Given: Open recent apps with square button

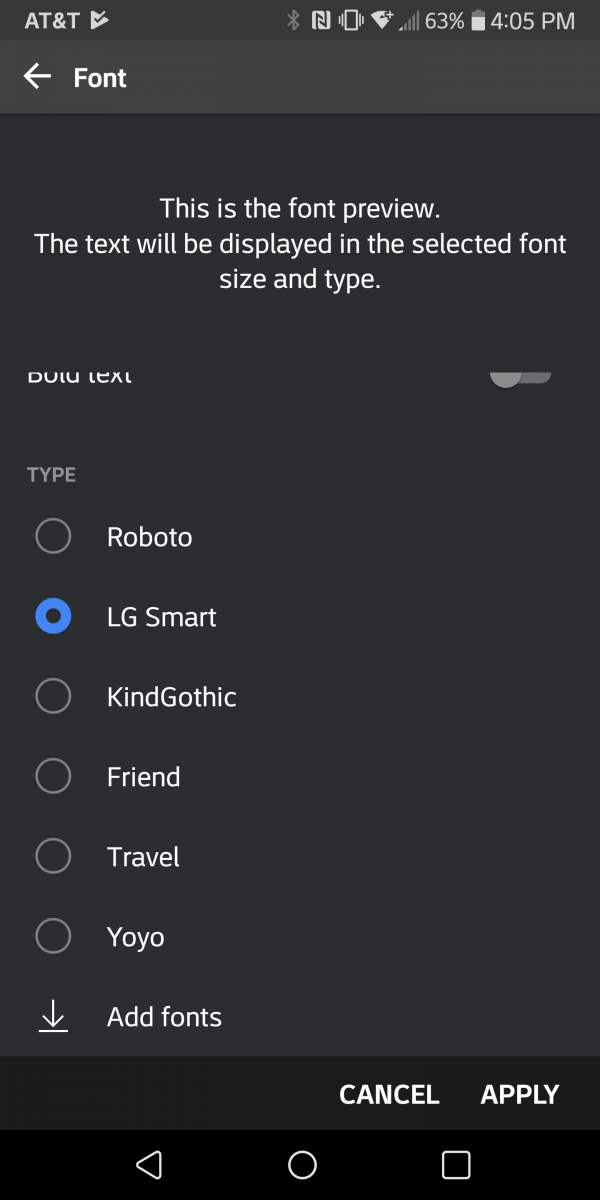Looking at the screenshot, I should coord(455,1164).
